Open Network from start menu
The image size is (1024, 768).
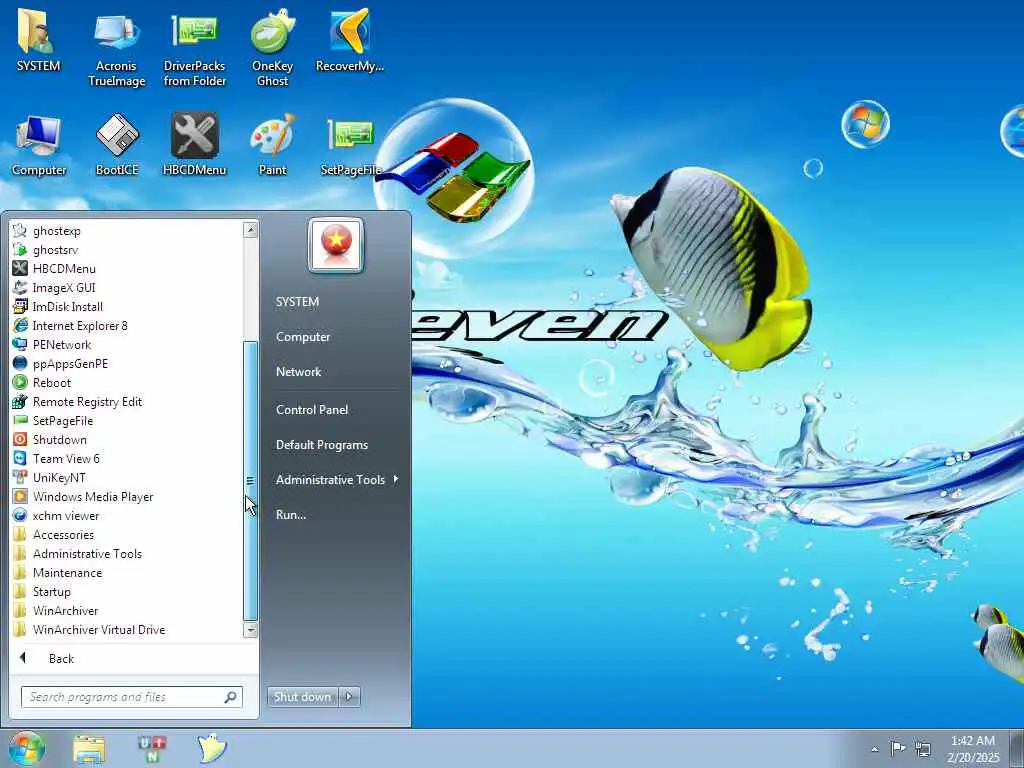tap(298, 372)
